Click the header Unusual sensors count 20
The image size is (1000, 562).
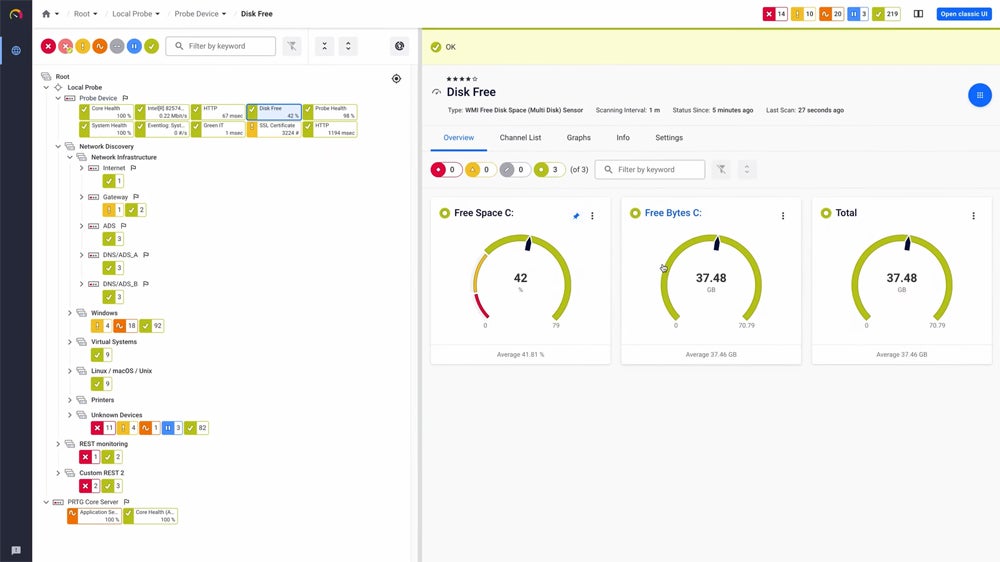[831, 13]
